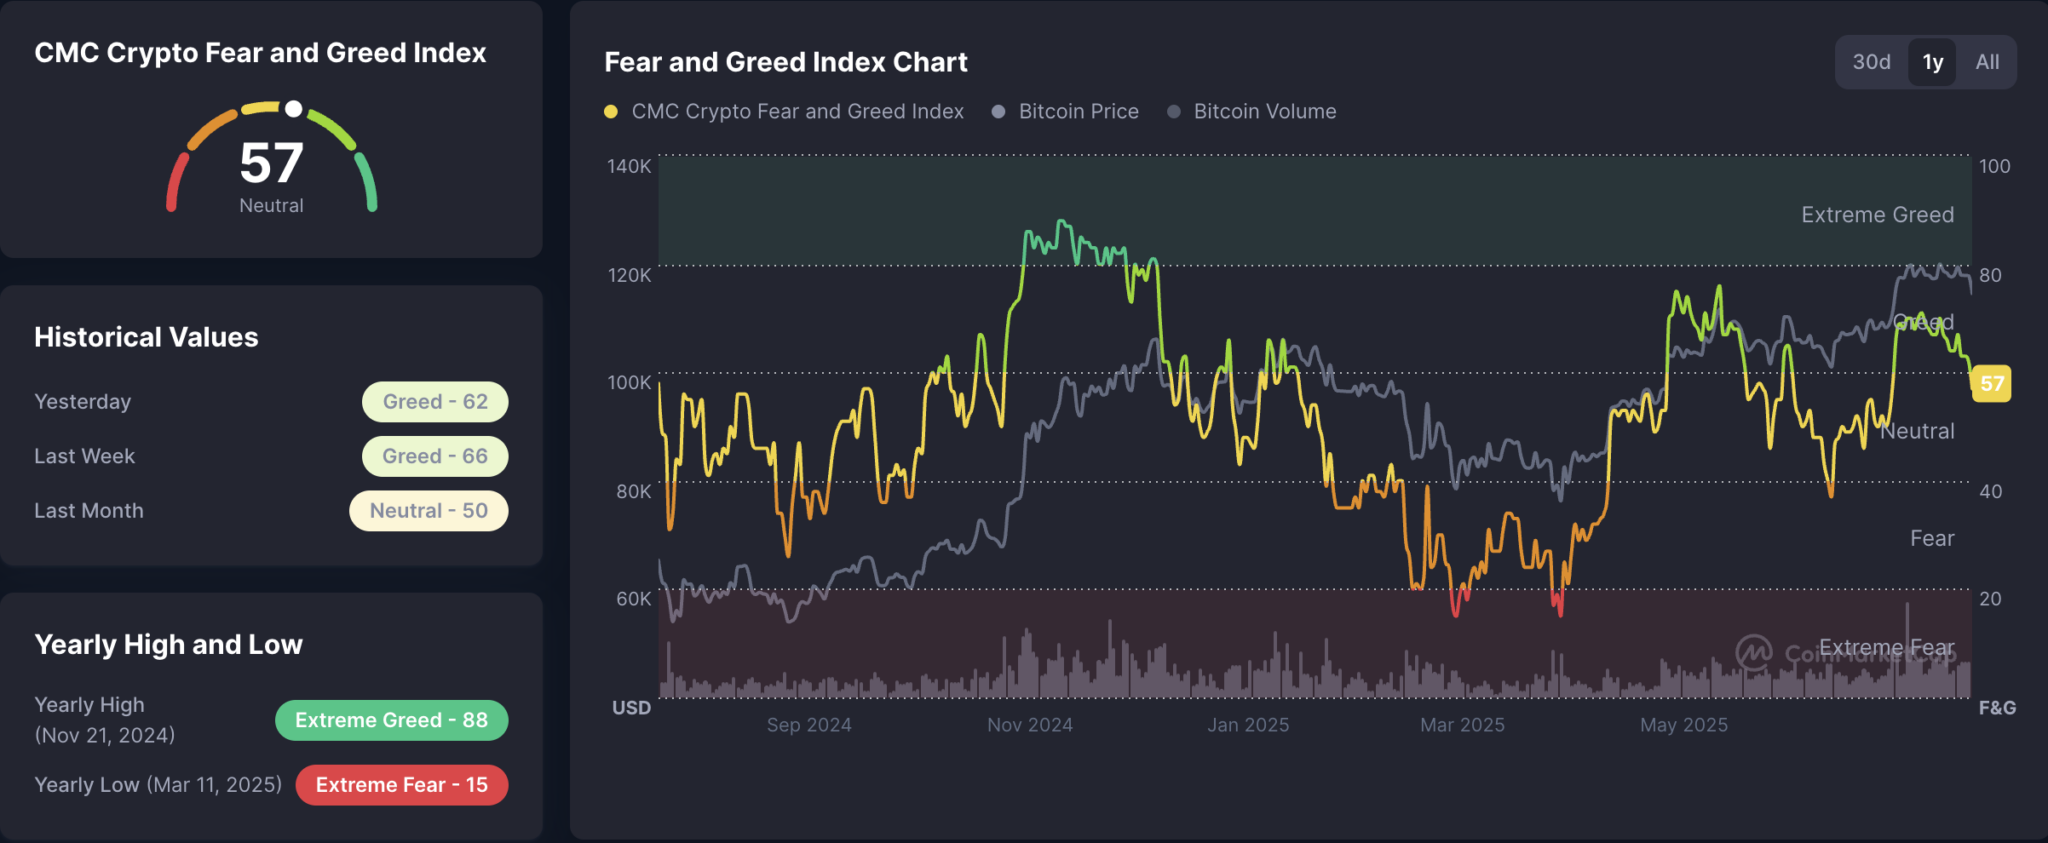The height and width of the screenshot is (843, 2048).
Task: Click the 80K price axis label
Action: click(x=633, y=491)
